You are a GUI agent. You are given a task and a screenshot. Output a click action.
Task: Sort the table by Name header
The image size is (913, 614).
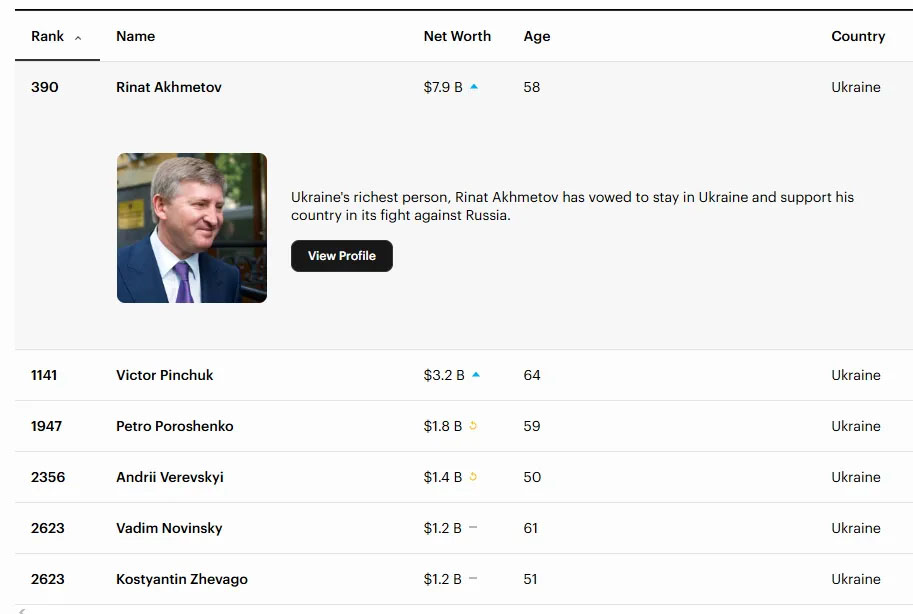click(x=136, y=36)
